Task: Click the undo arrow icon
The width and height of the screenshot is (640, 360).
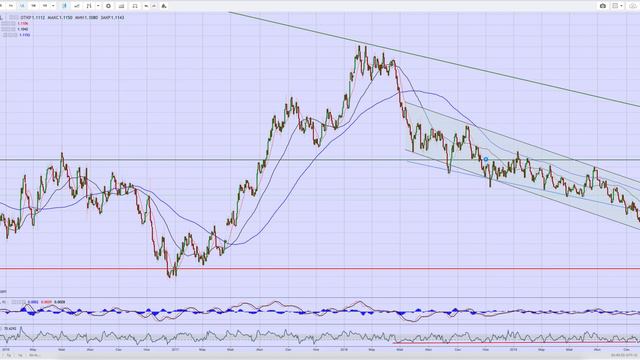Action: click(x=146, y=6)
